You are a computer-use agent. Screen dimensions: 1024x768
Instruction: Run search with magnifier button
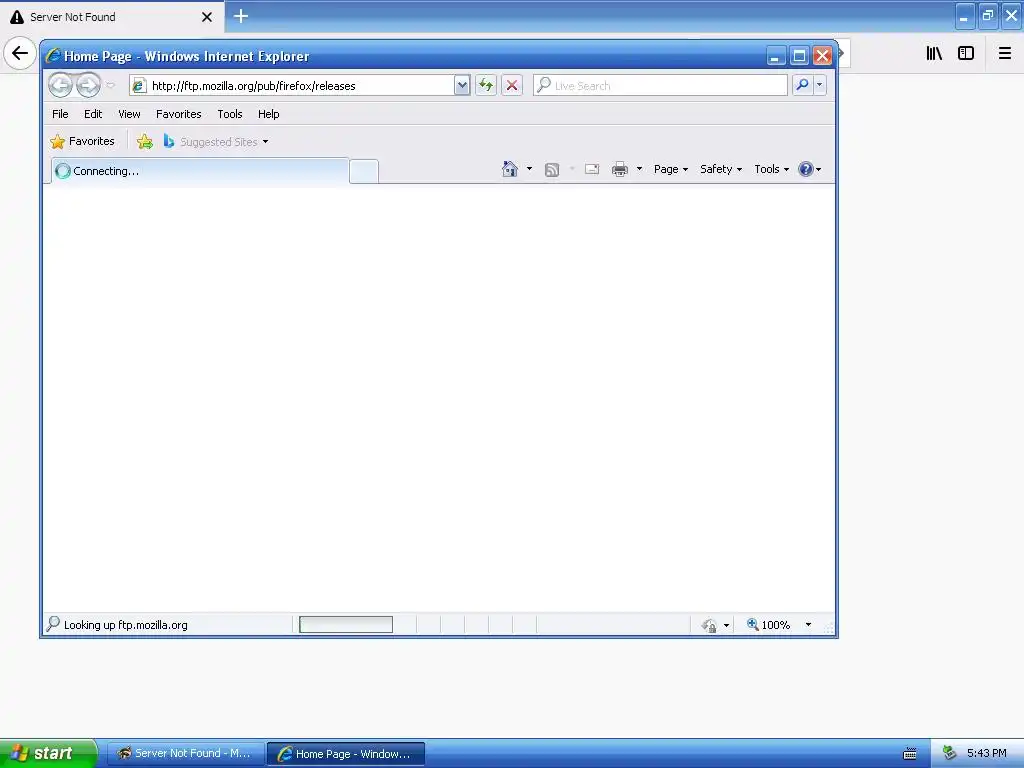coord(802,85)
